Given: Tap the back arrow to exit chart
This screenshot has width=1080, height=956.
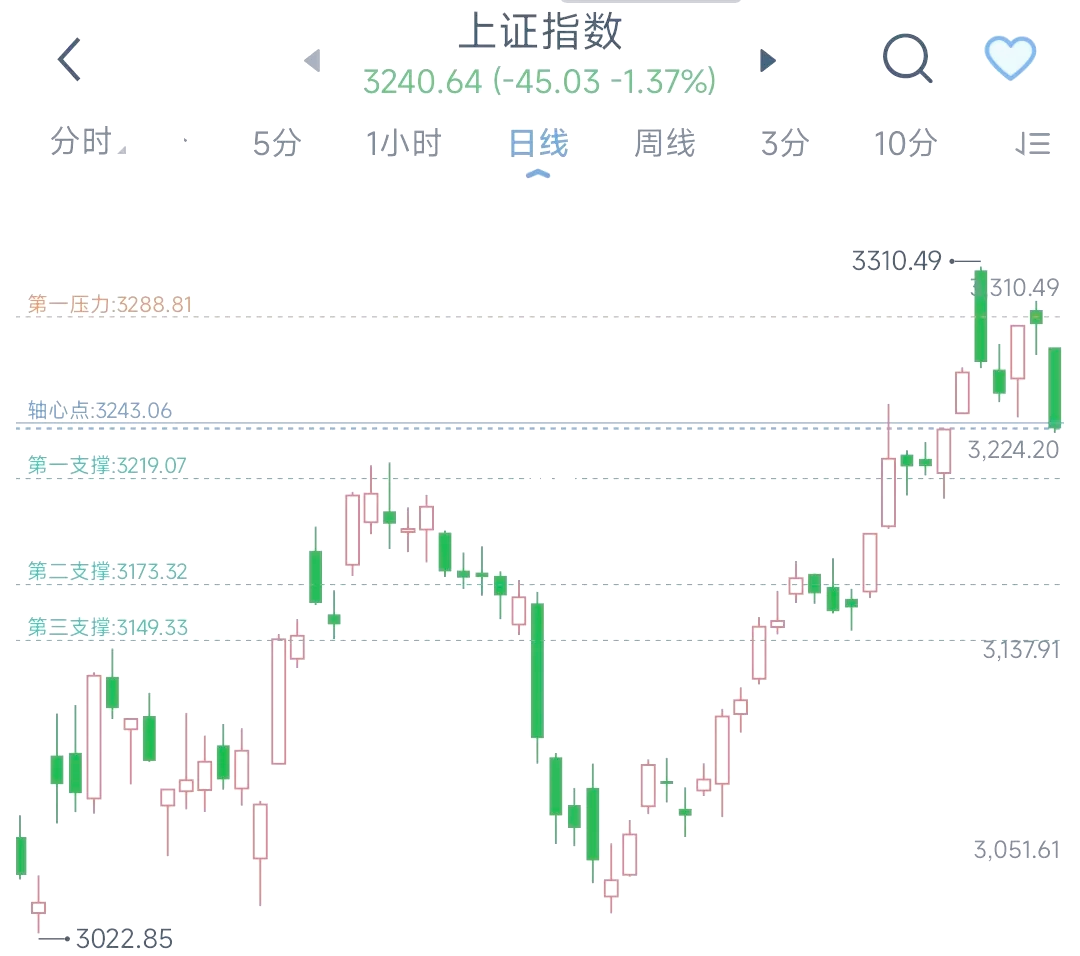Looking at the screenshot, I should 67,59.
